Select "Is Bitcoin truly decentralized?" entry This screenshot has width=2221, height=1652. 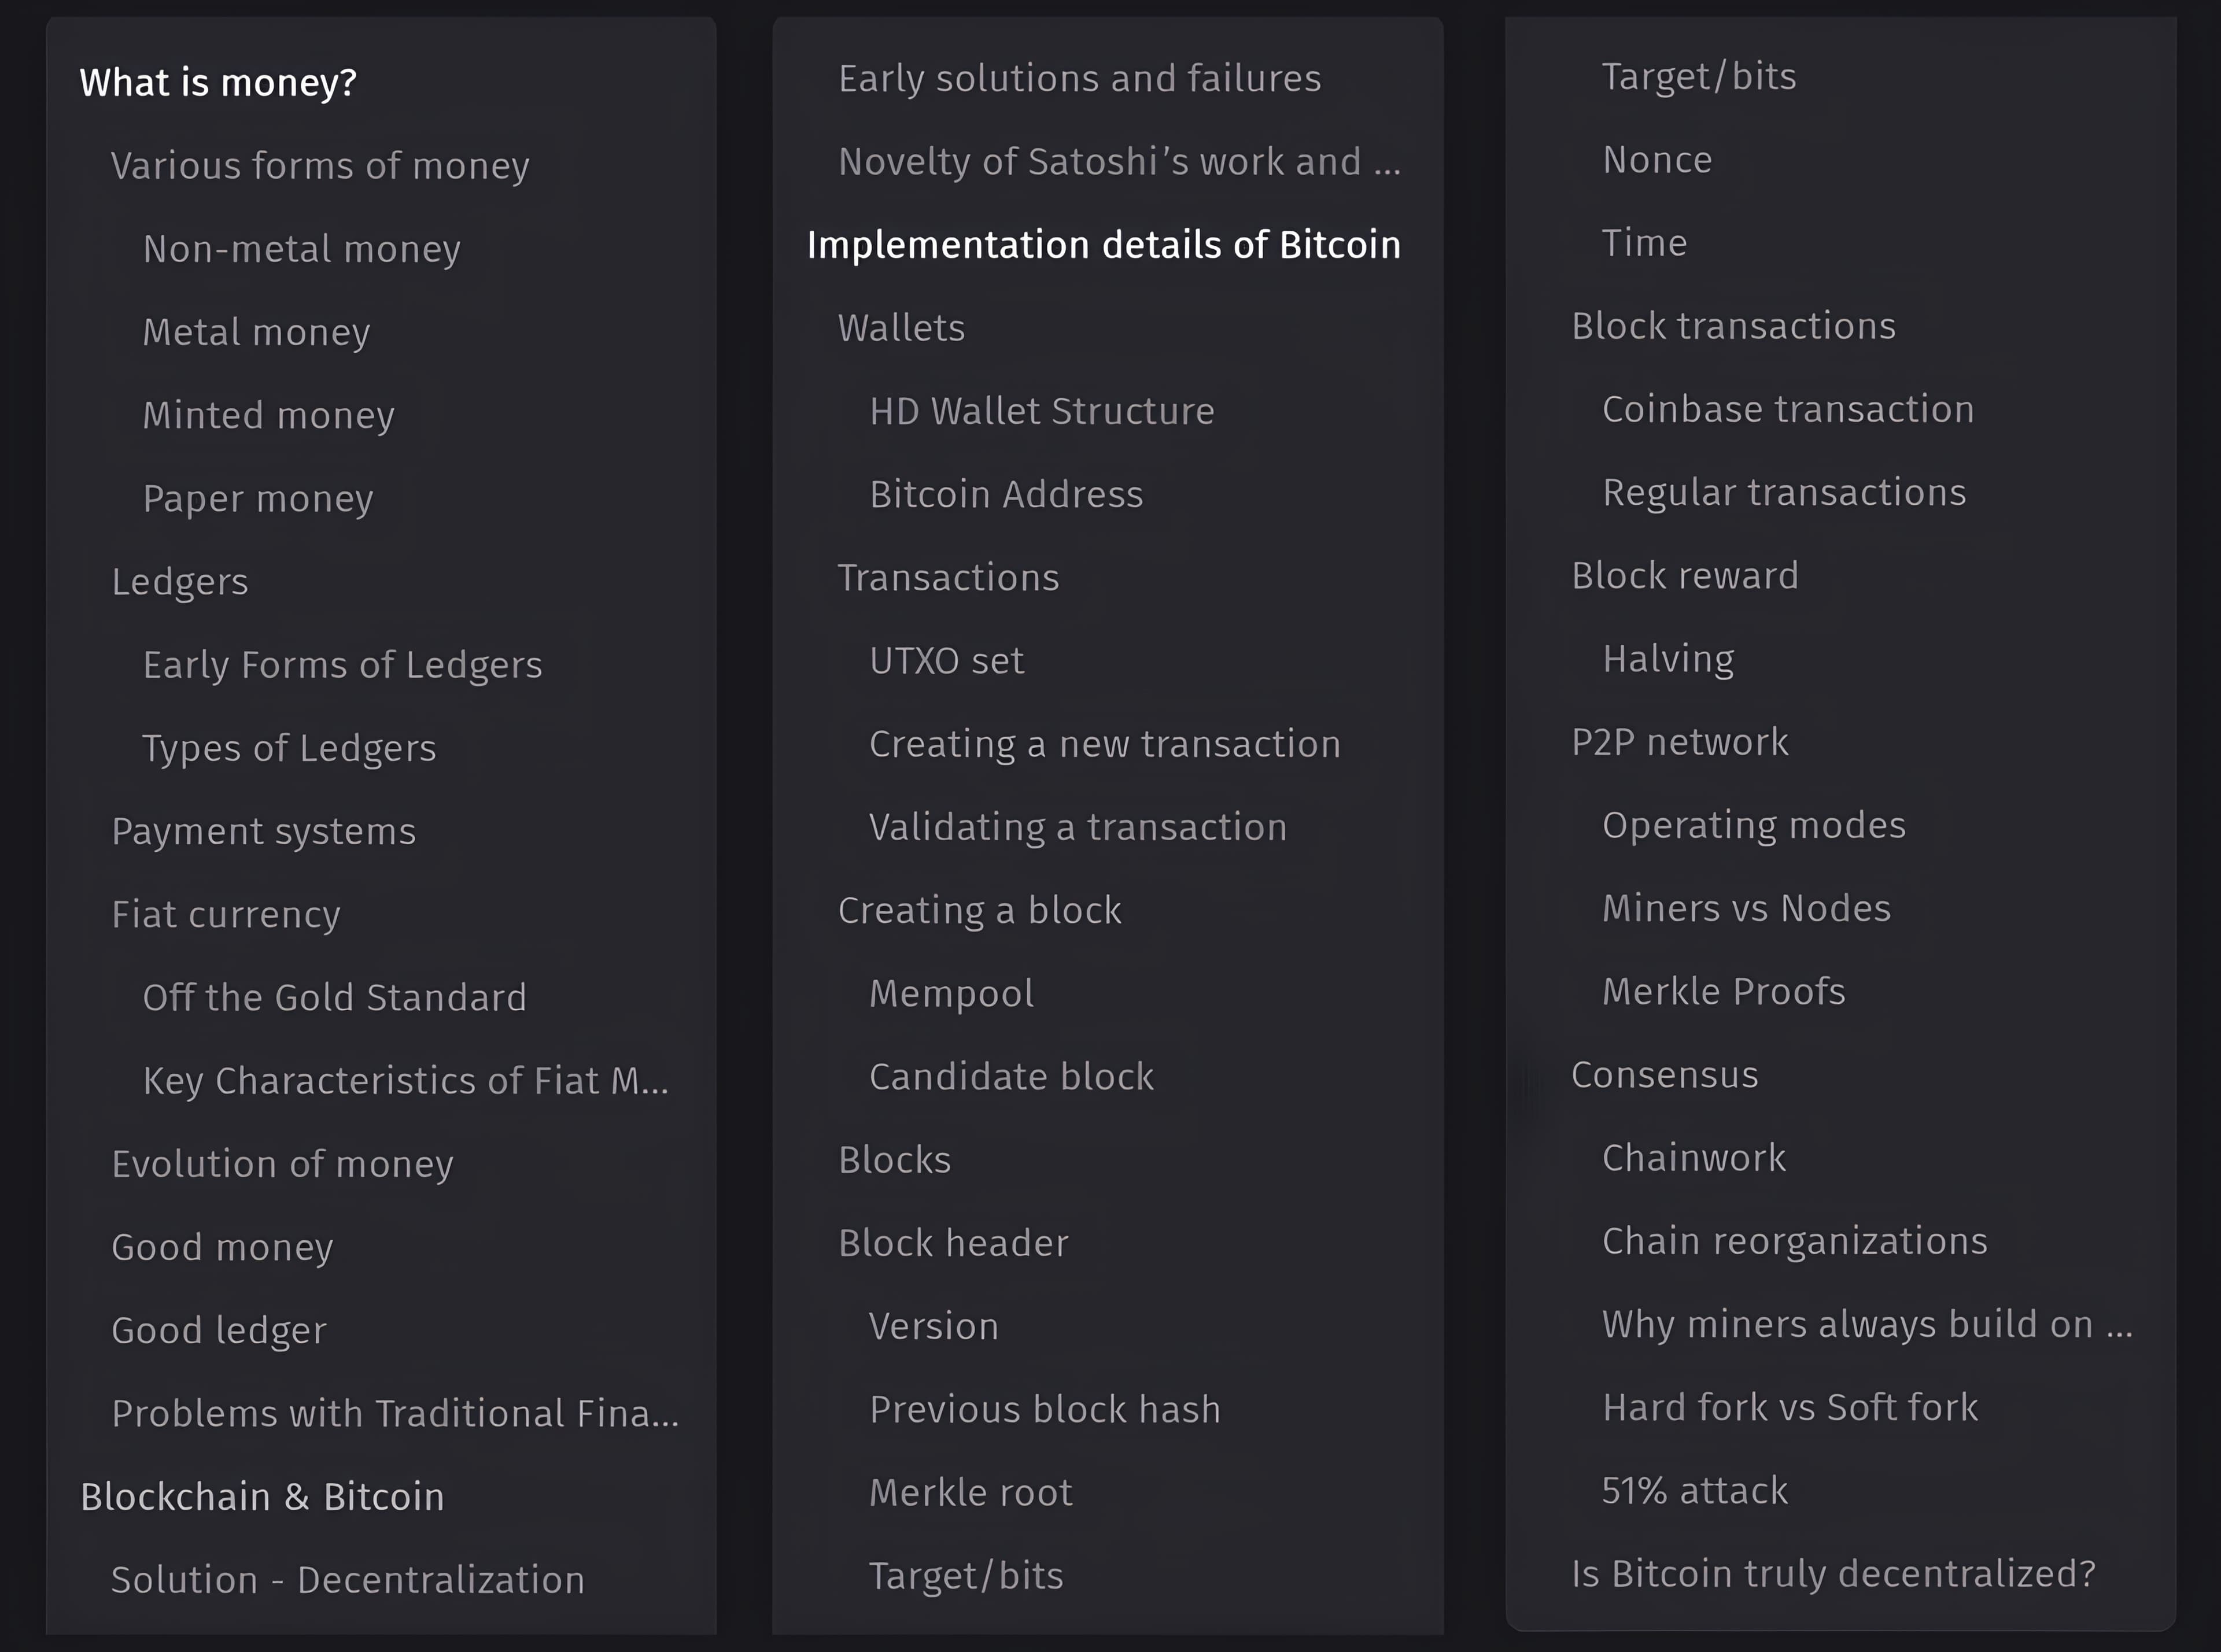(1834, 1573)
